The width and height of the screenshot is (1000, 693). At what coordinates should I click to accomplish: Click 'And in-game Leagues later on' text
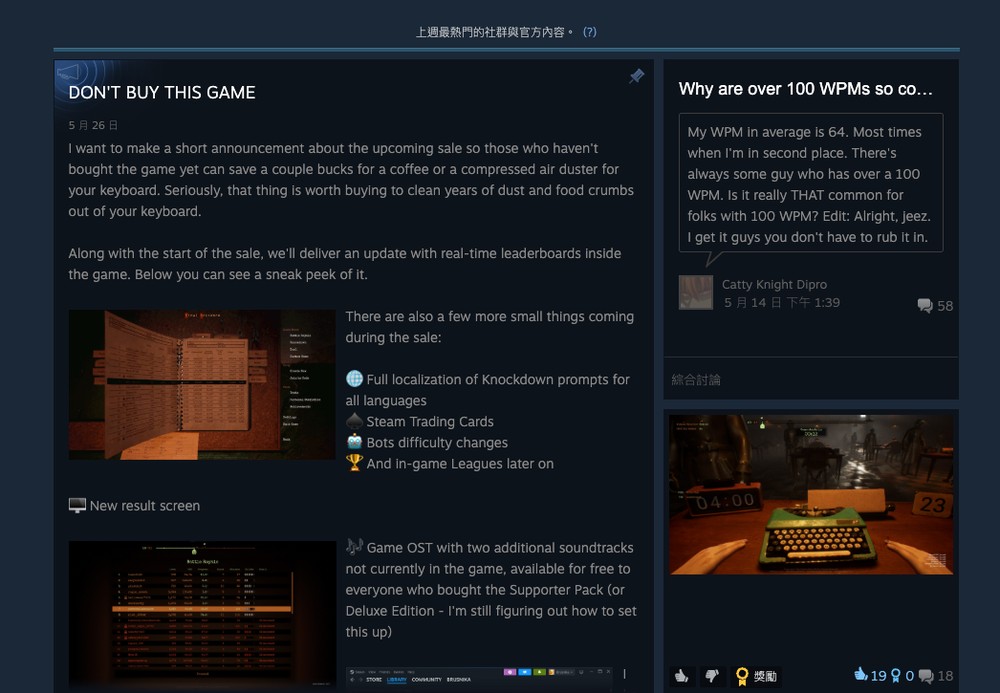(x=460, y=463)
